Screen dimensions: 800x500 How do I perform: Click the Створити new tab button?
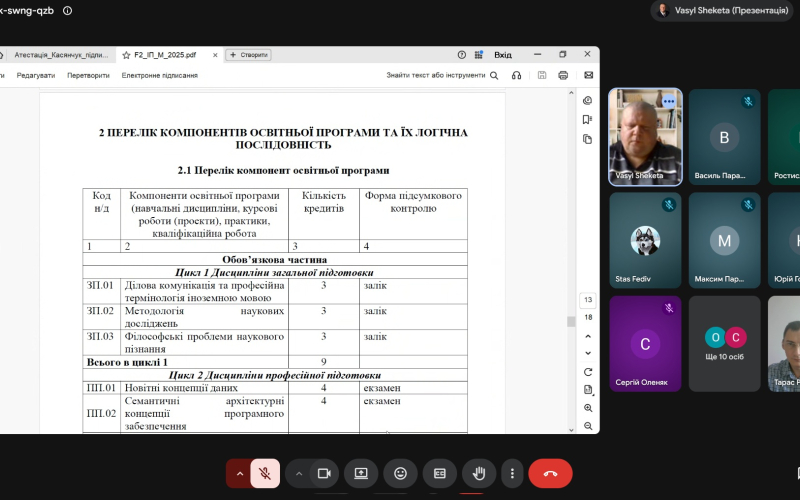point(248,55)
